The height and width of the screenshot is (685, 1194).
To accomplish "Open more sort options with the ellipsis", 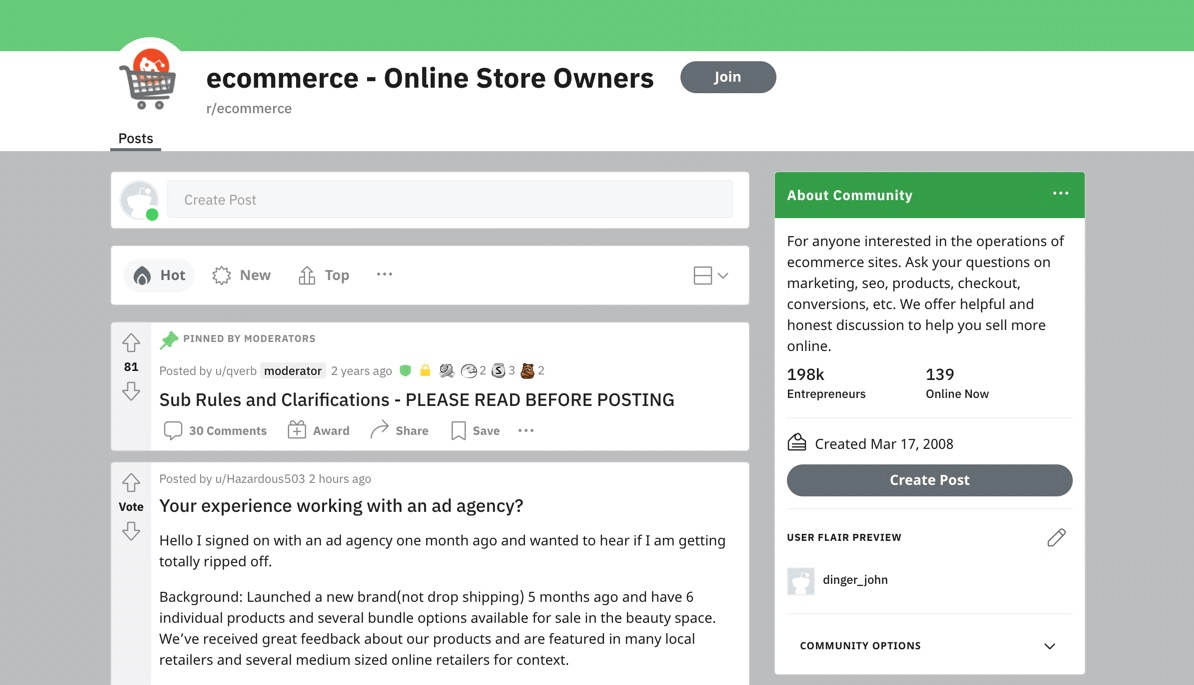I will (384, 274).
